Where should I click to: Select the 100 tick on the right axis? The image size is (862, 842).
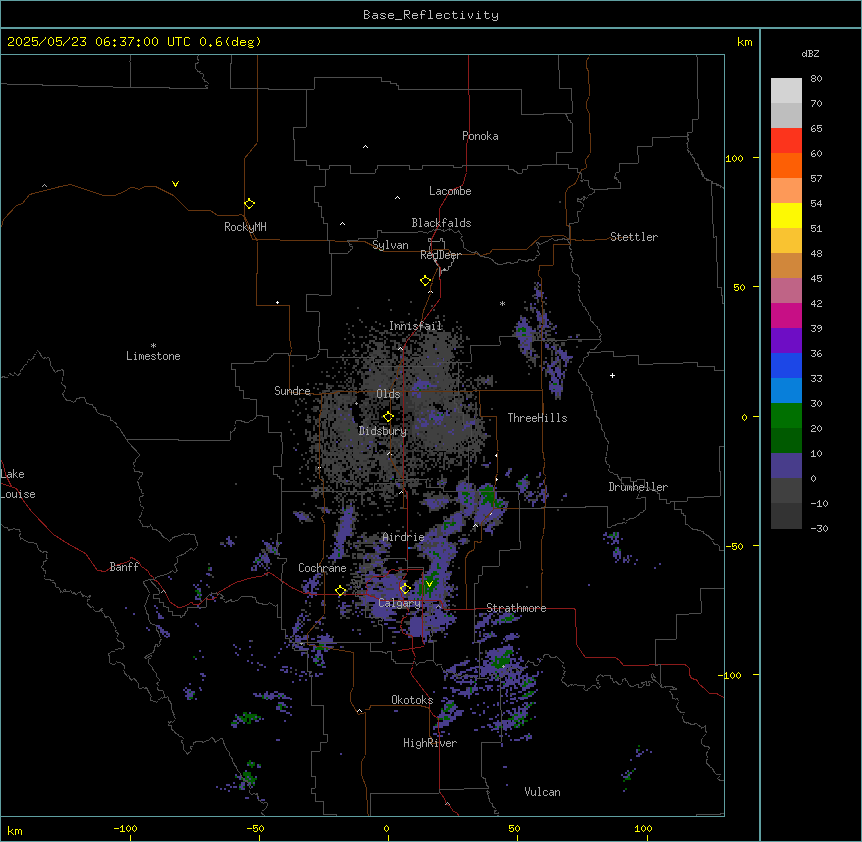(x=734, y=158)
